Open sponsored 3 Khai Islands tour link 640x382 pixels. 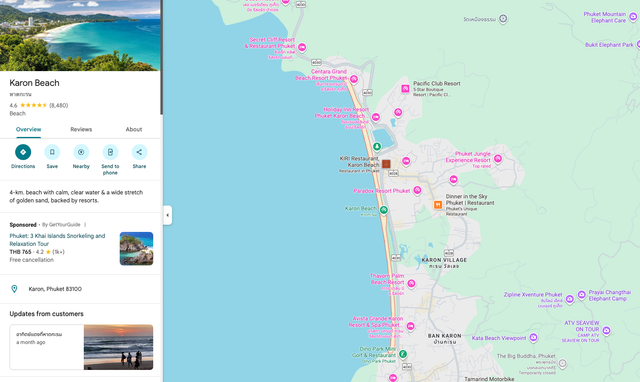[57, 240]
